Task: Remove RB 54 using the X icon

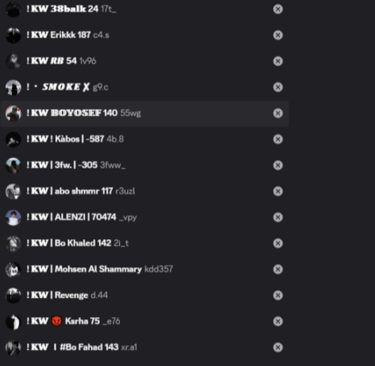Action: click(278, 61)
